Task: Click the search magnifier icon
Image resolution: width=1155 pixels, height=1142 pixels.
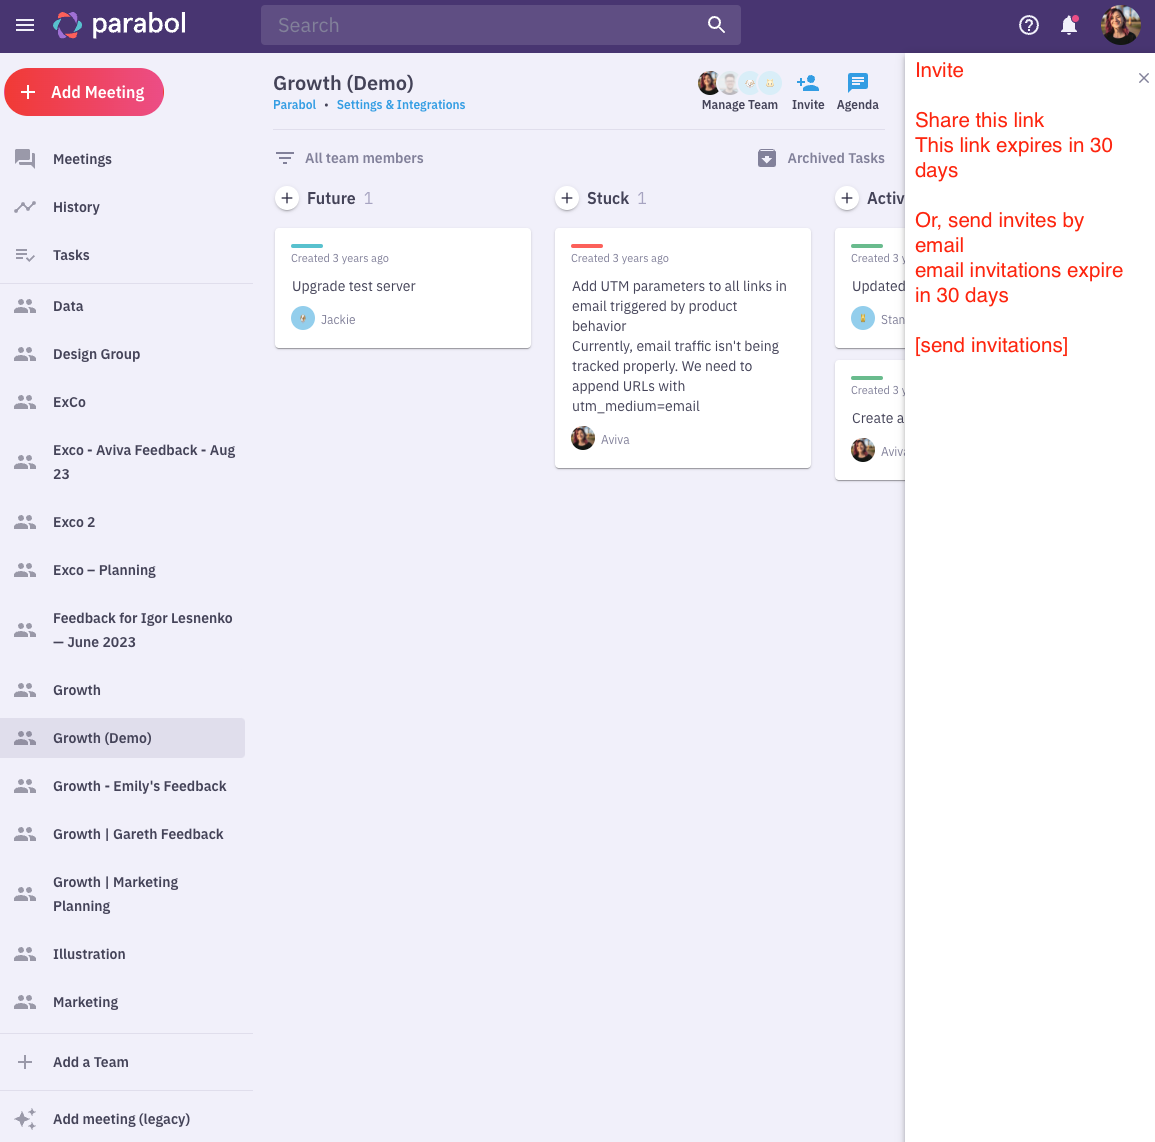Action: [716, 24]
